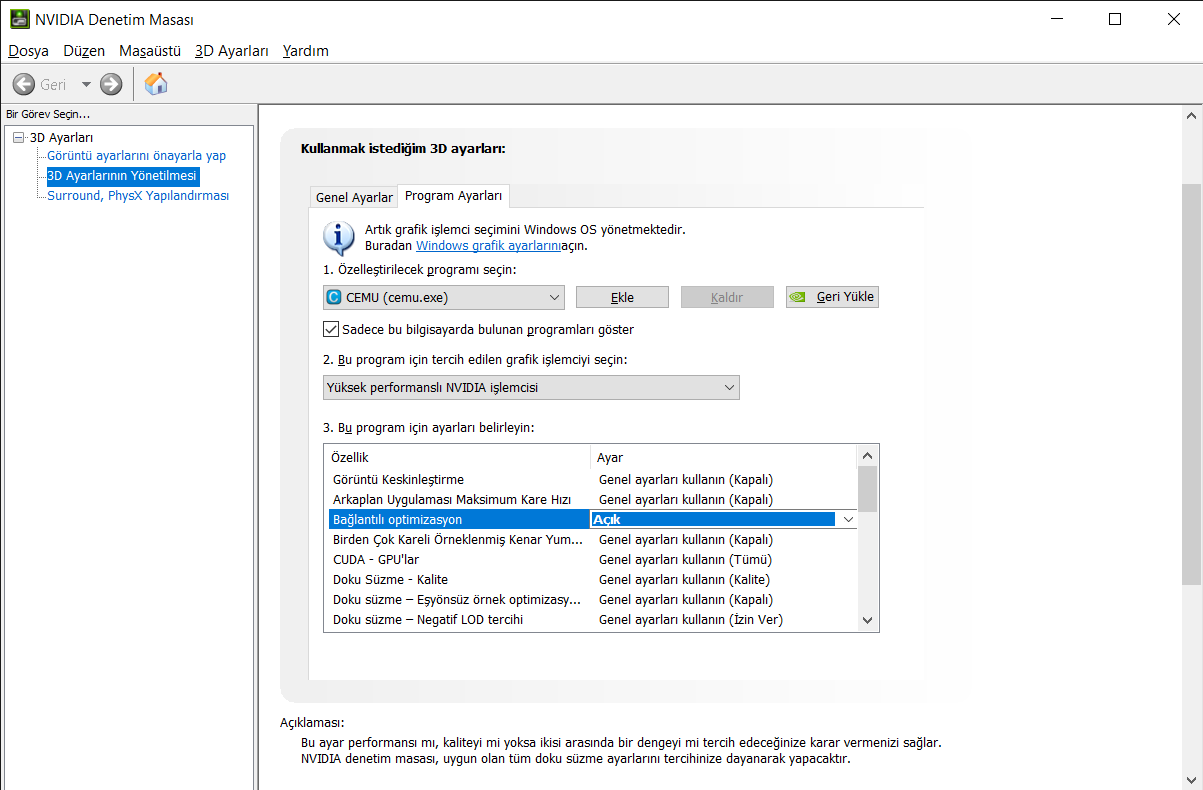This screenshot has width=1203, height=790.
Task: Click the Geri back arrow icon
Action: [24, 84]
